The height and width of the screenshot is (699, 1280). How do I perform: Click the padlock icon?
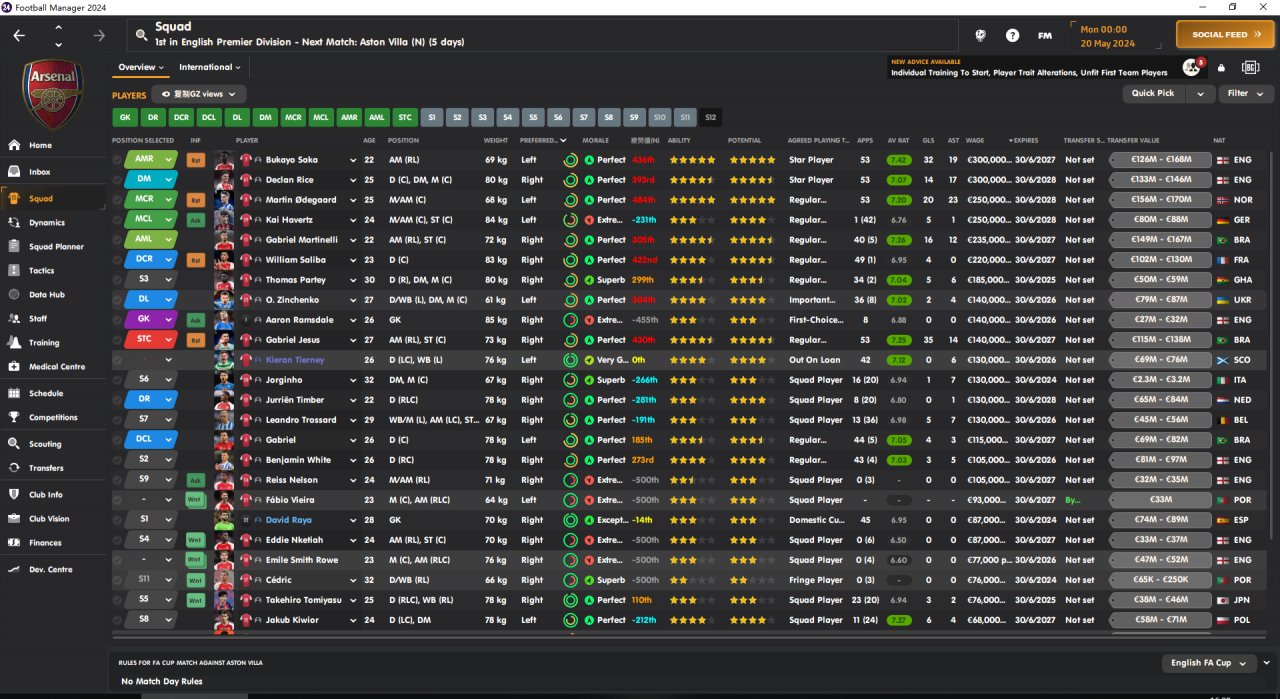click(x=1221, y=68)
